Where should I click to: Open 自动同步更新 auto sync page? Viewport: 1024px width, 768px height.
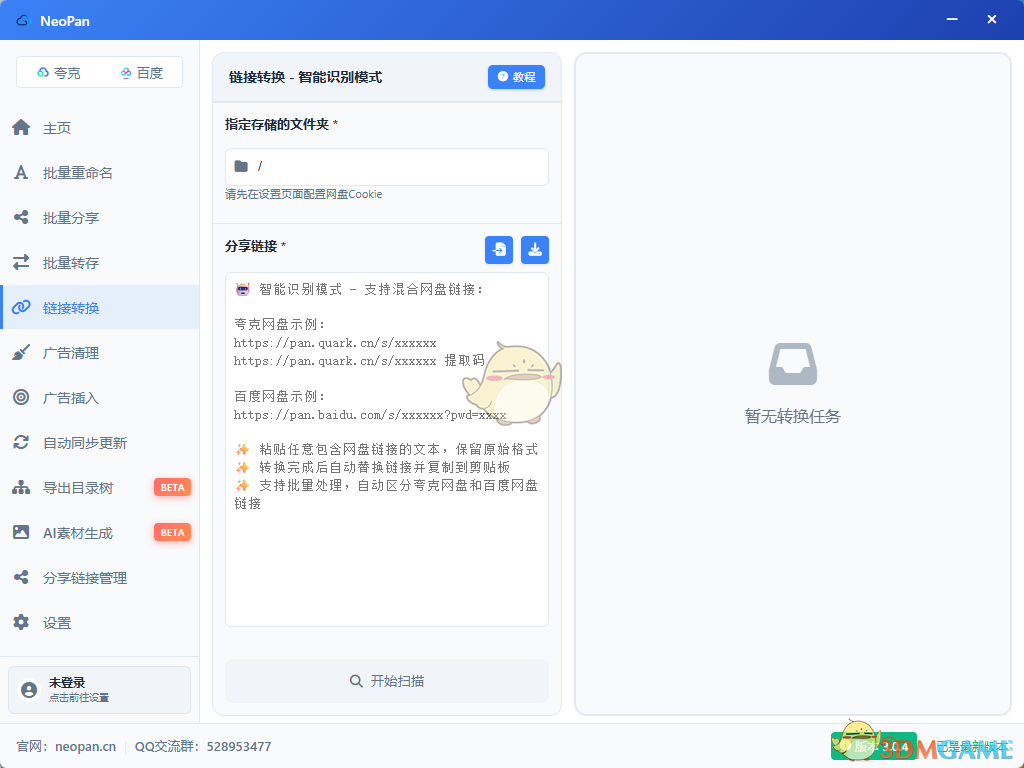click(x=85, y=443)
